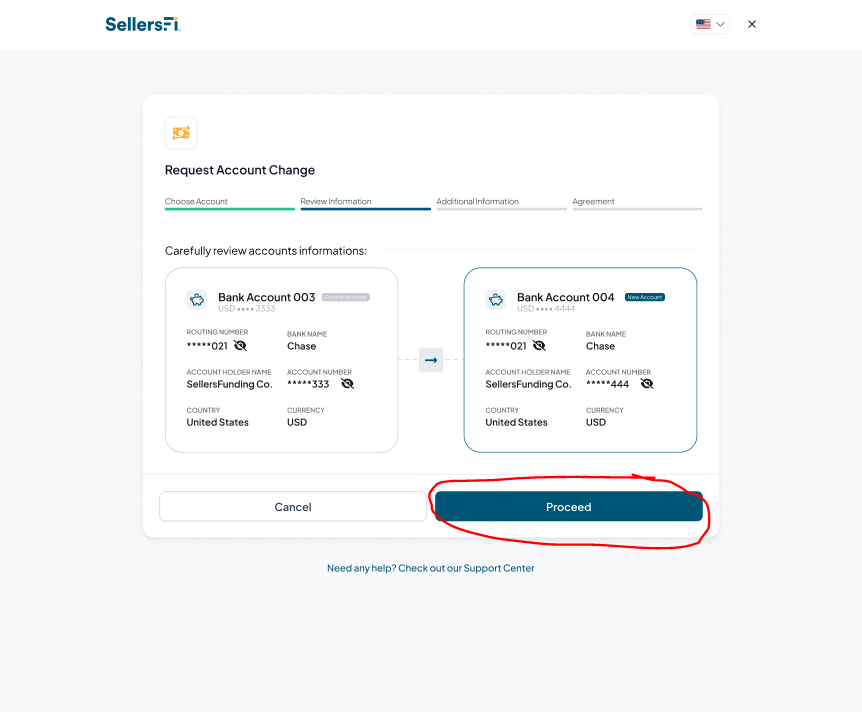Expand the language selector chevron
Image resolution: width=862 pixels, height=712 pixels.
tap(720, 24)
